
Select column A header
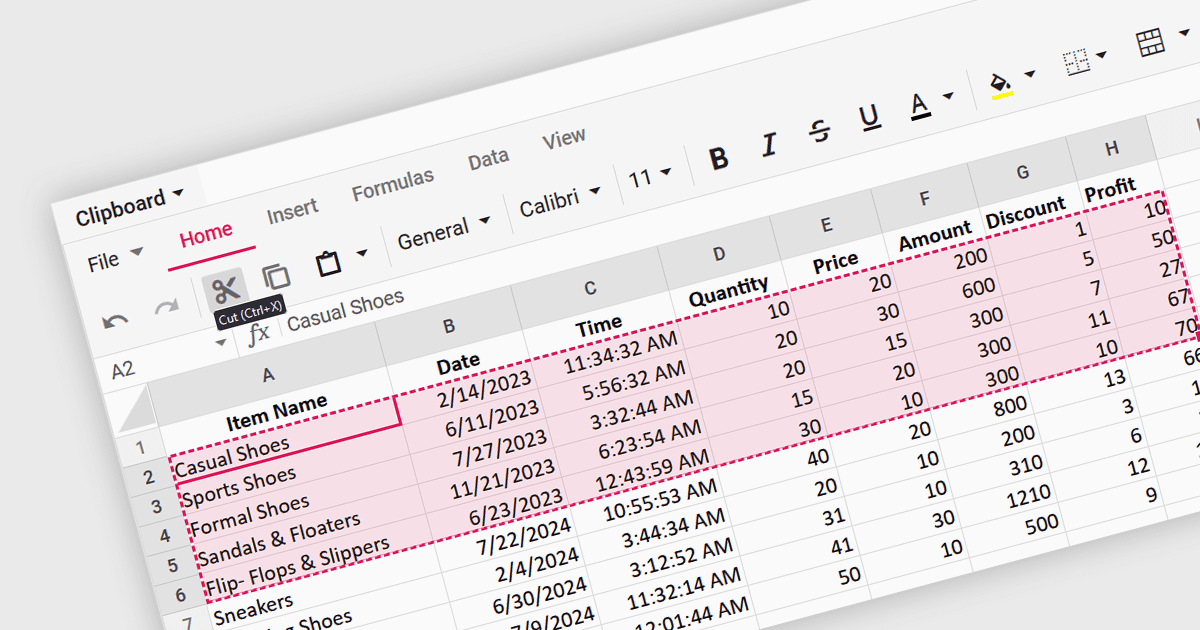[268, 374]
